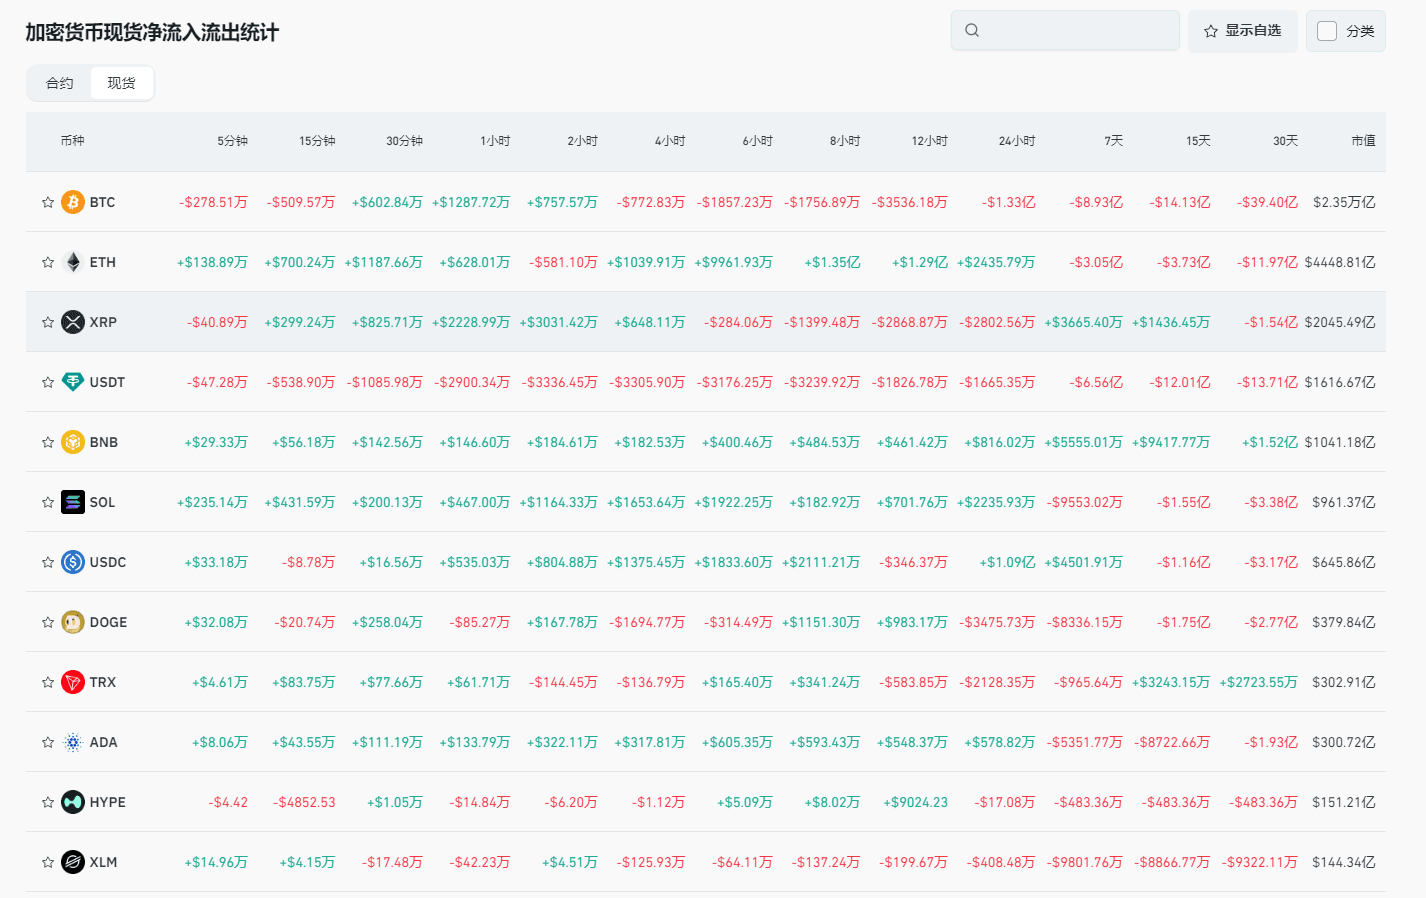Open the DOGE symbol name link
1426x898 pixels.
[108, 622]
